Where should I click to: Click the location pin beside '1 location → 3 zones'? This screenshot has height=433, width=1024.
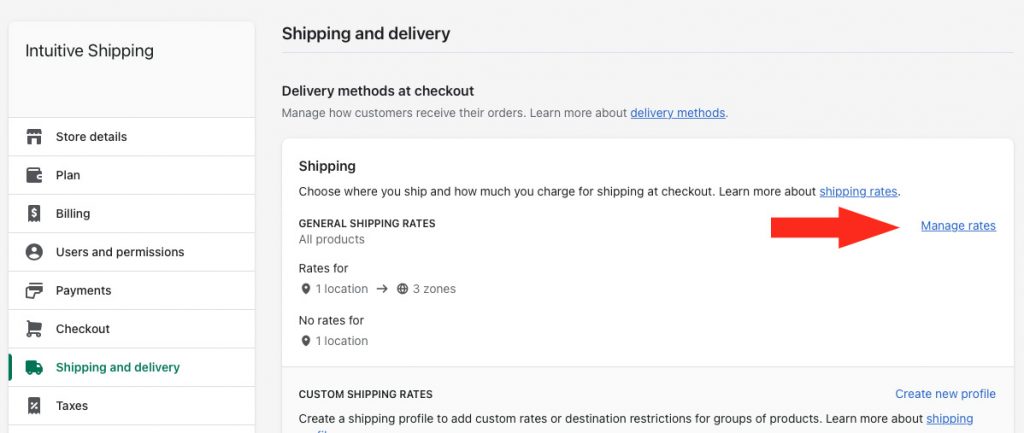point(305,289)
